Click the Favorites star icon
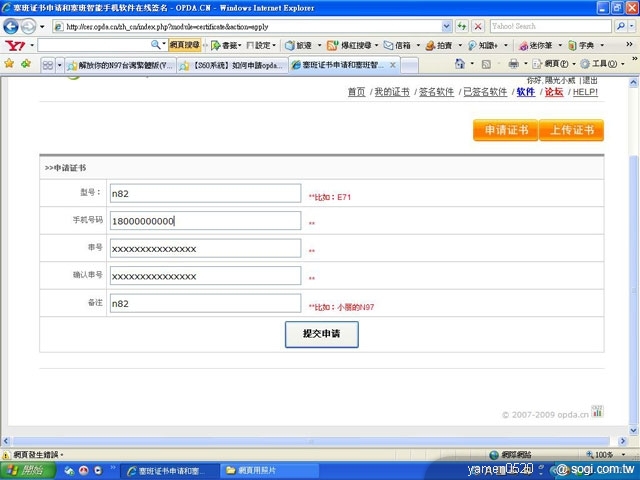 point(9,64)
